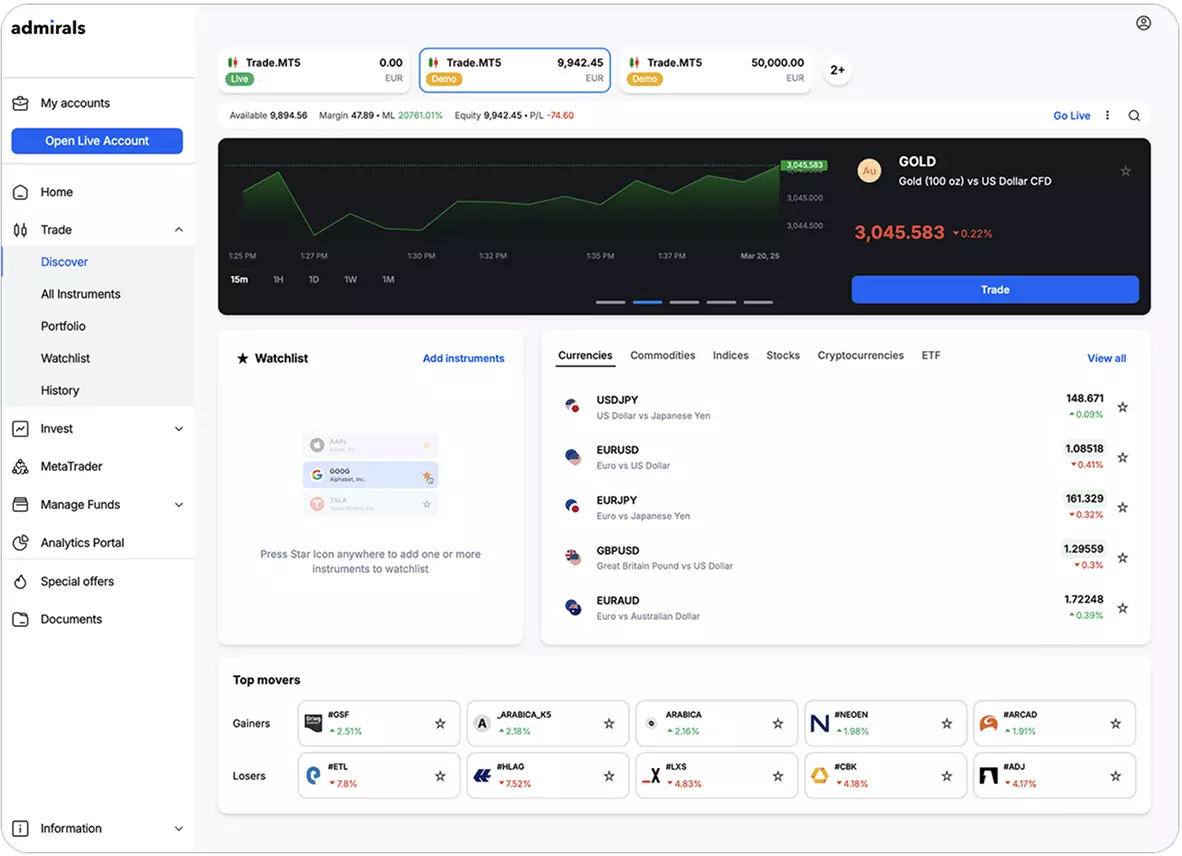Open Documents from the sidebar

click(x=71, y=620)
